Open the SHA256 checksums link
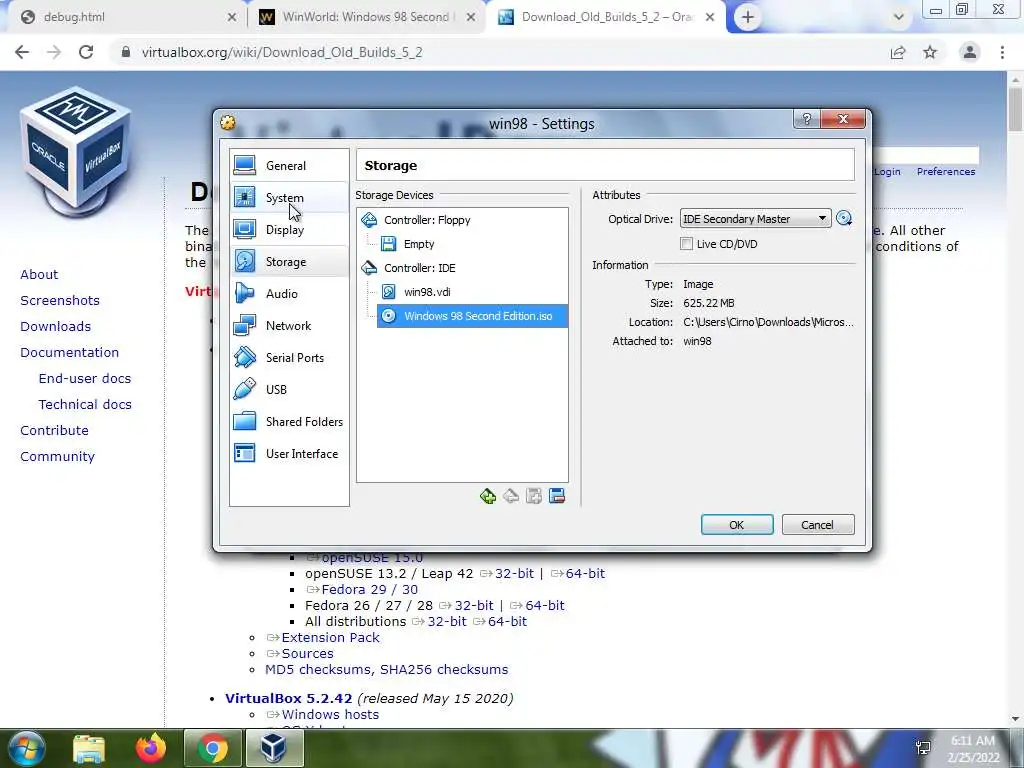1024x768 pixels. click(444, 669)
